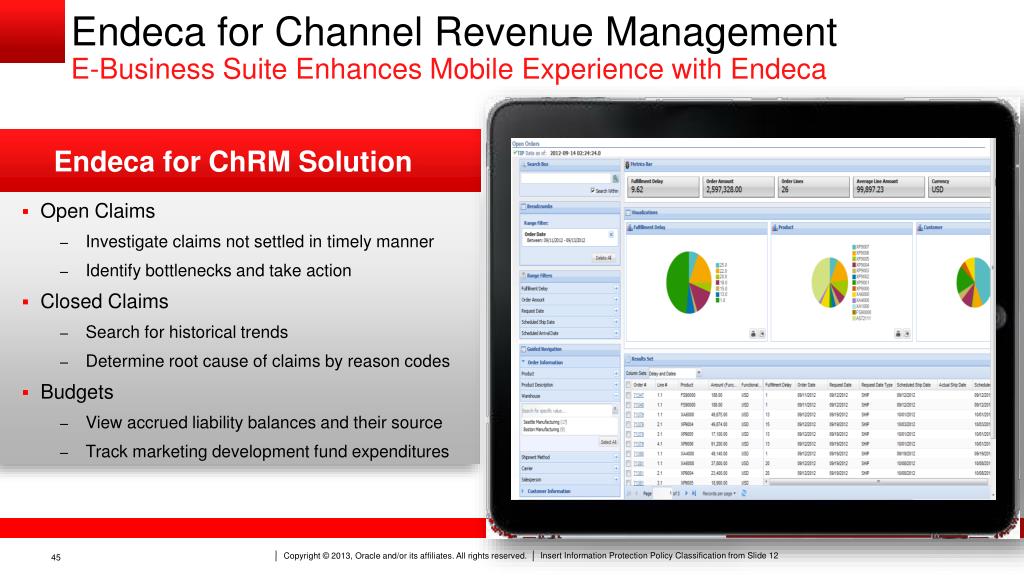Tick the checkbox on the second results row
The height and width of the screenshot is (576, 1024).
pyautogui.click(x=629, y=405)
